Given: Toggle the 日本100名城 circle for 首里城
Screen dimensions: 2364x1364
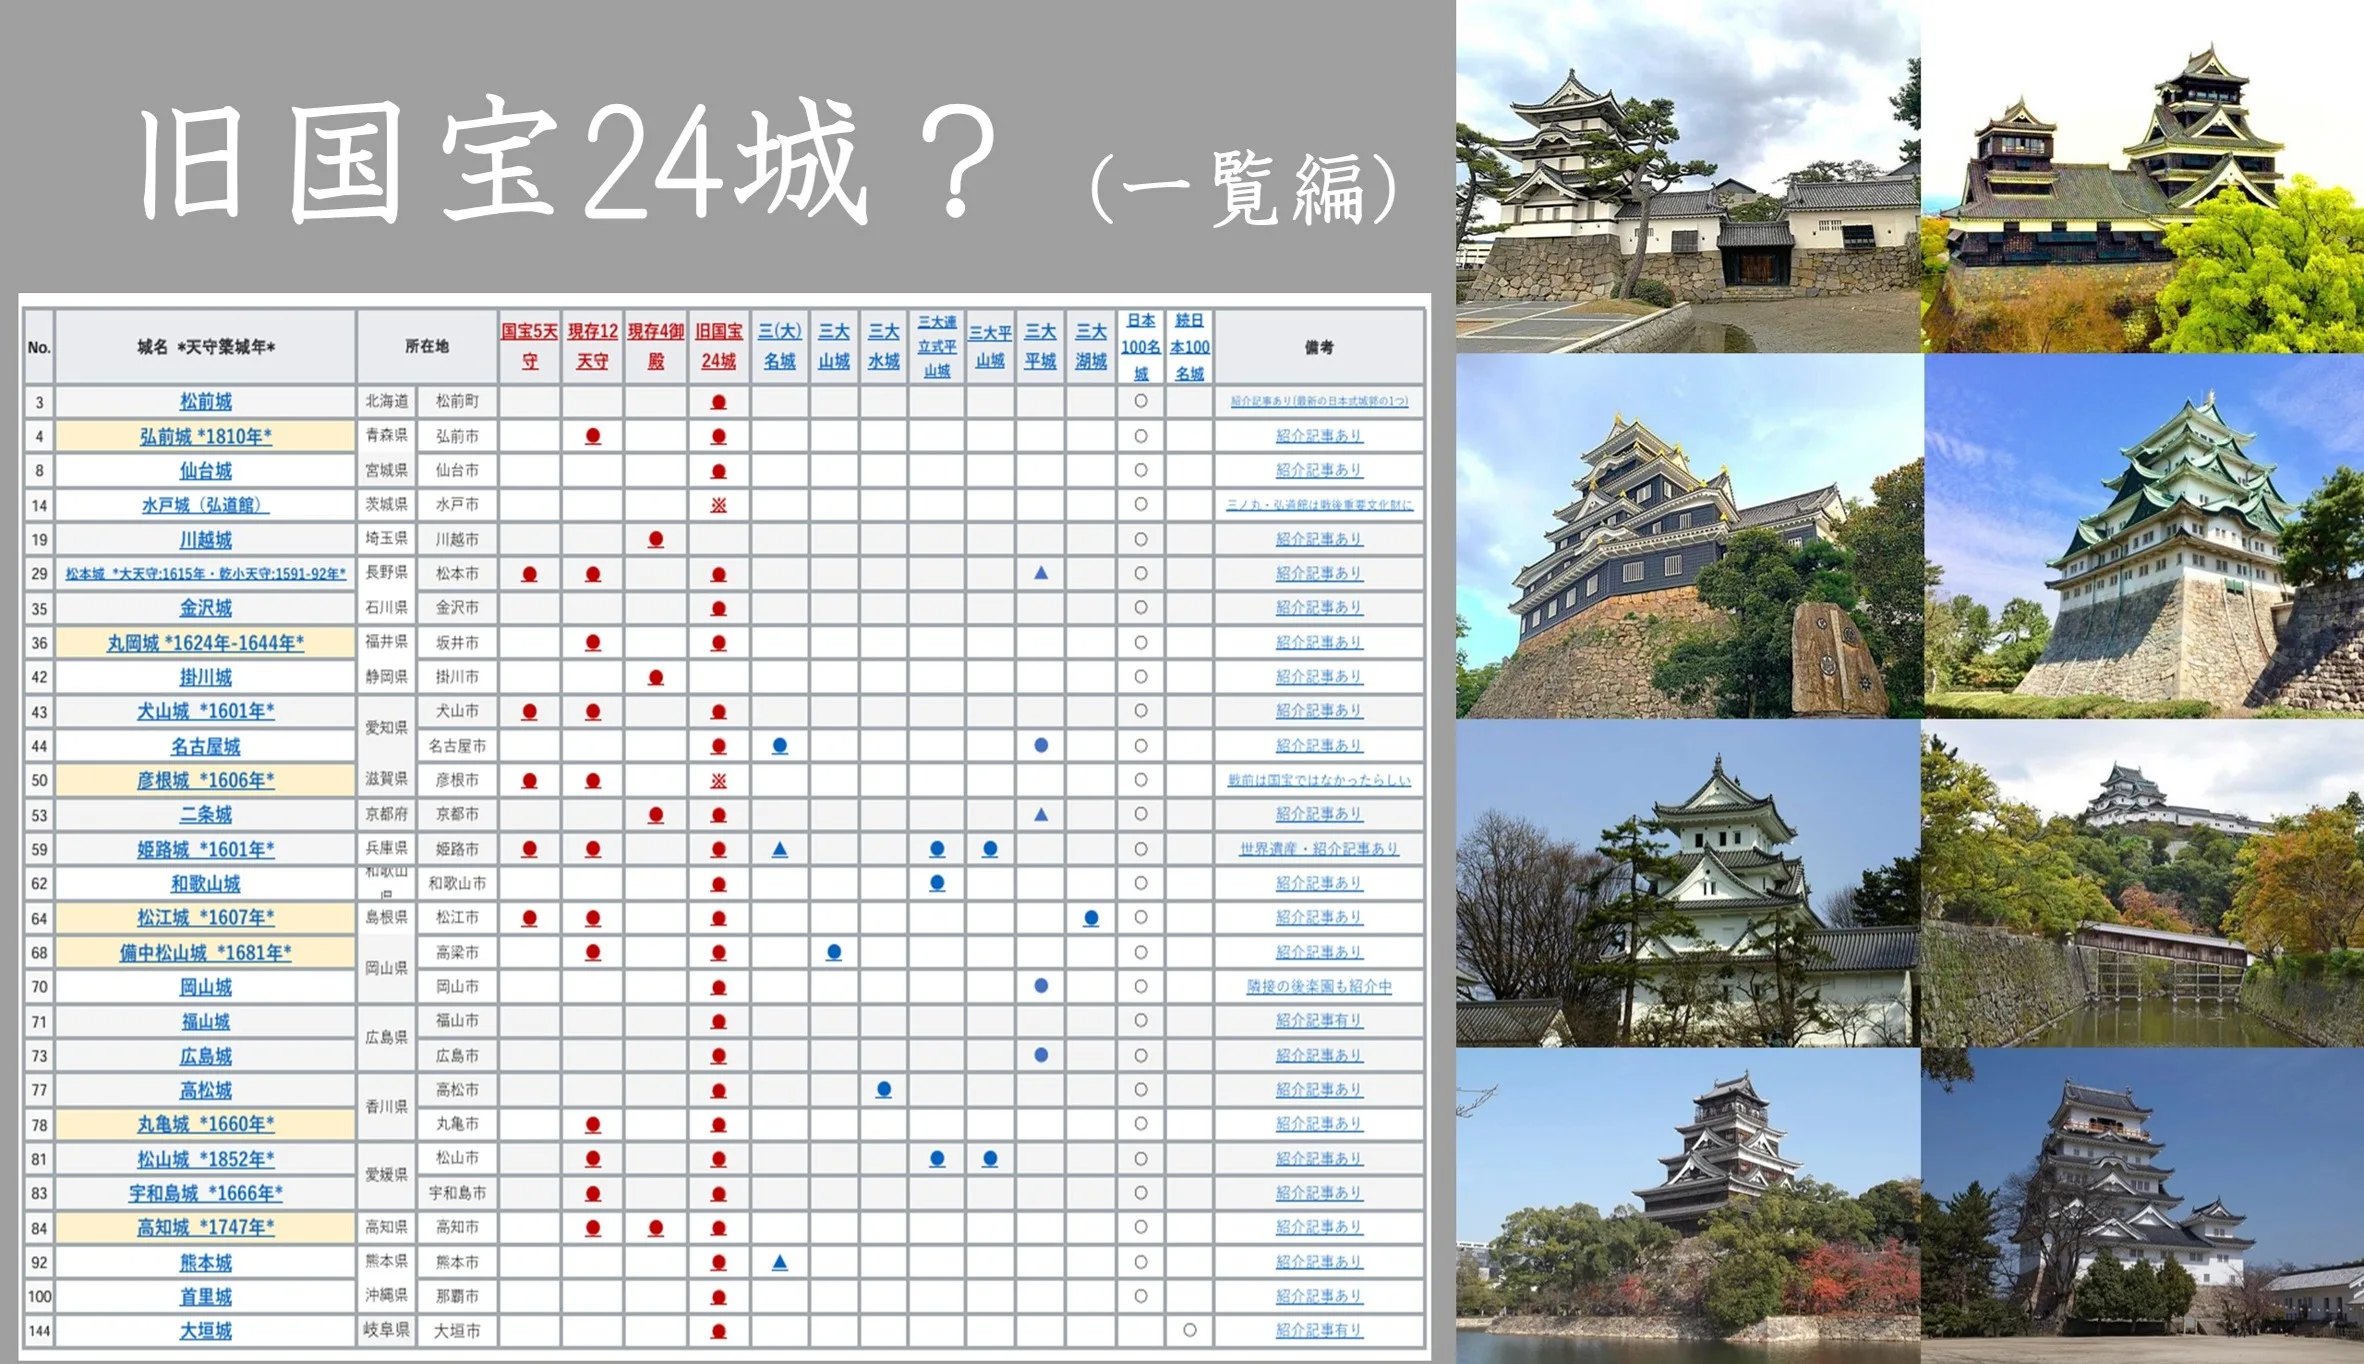Looking at the screenshot, I should click(1140, 1296).
